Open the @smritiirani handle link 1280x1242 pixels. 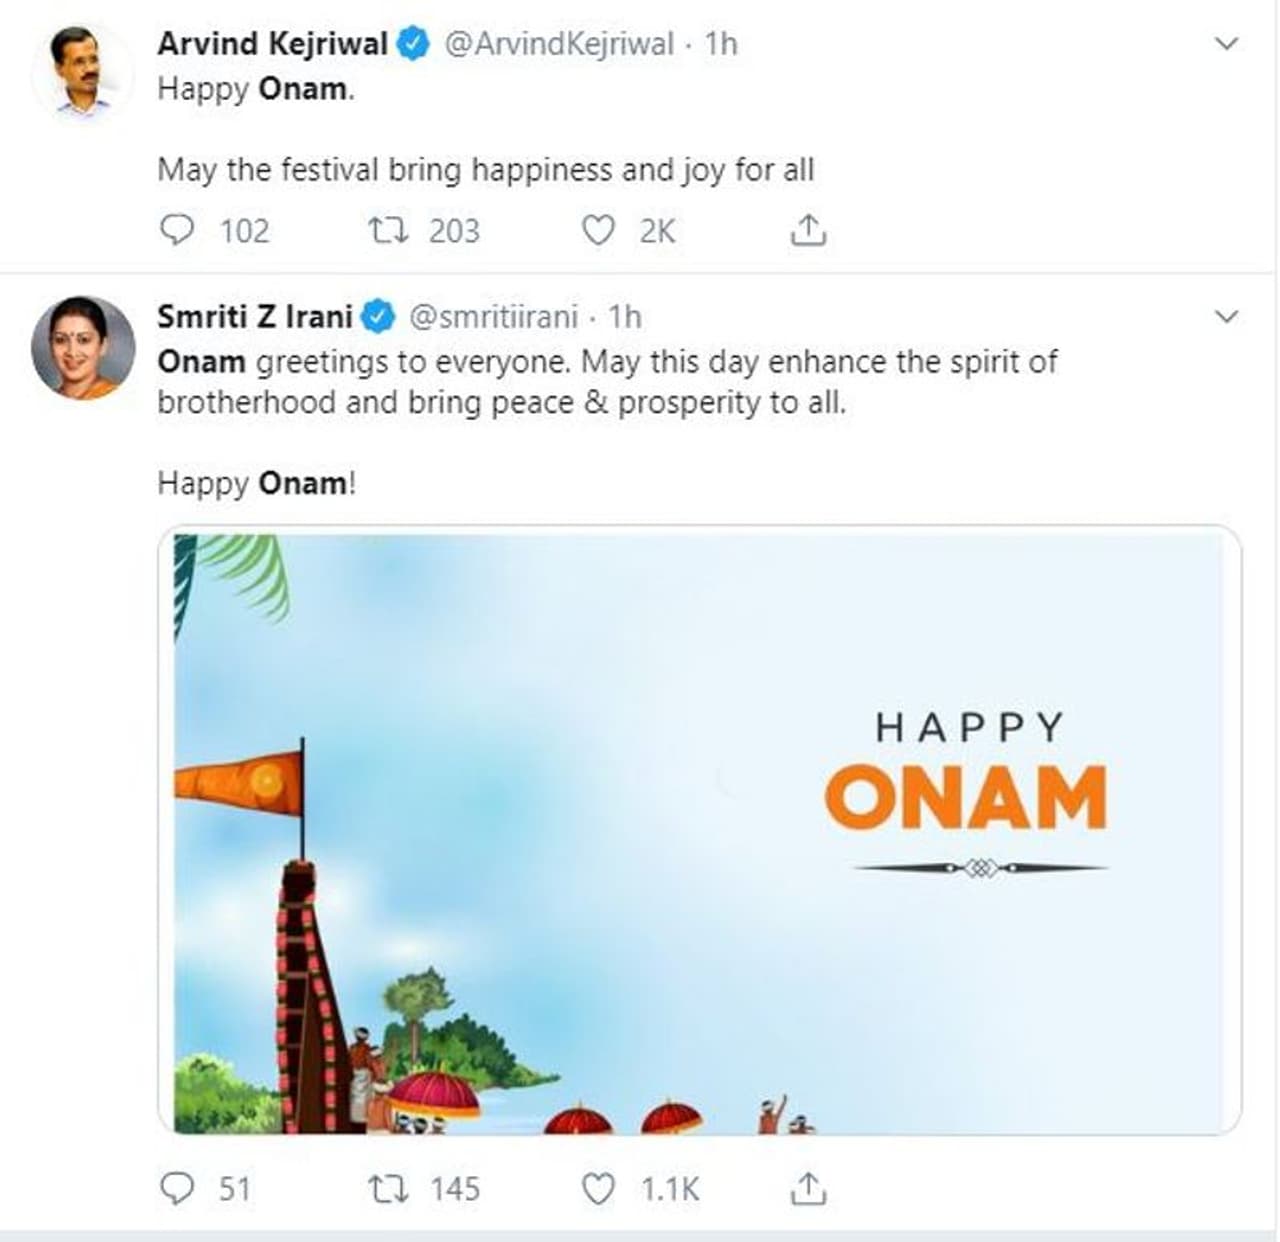(x=493, y=317)
